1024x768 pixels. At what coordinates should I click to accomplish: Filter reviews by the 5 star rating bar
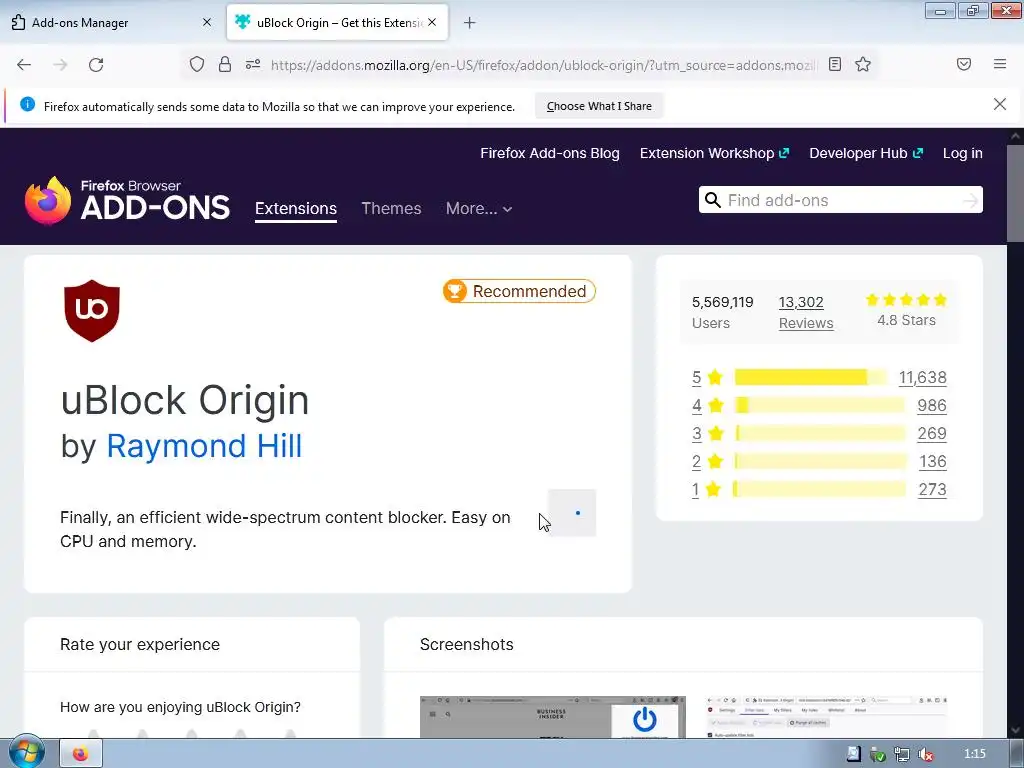pos(811,377)
